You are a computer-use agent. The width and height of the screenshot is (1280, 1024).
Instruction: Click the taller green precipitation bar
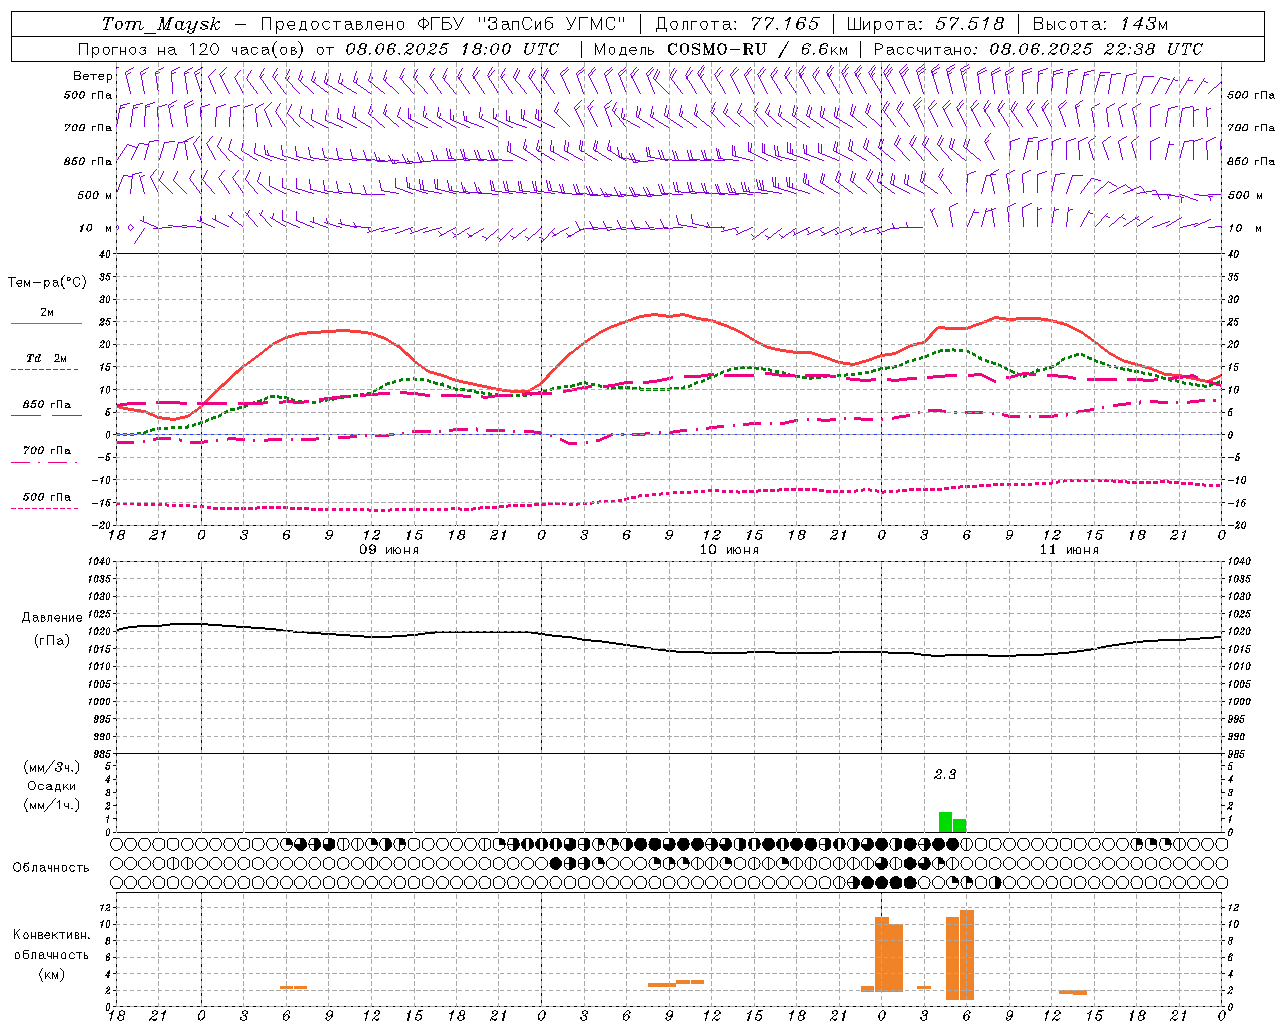tap(946, 822)
